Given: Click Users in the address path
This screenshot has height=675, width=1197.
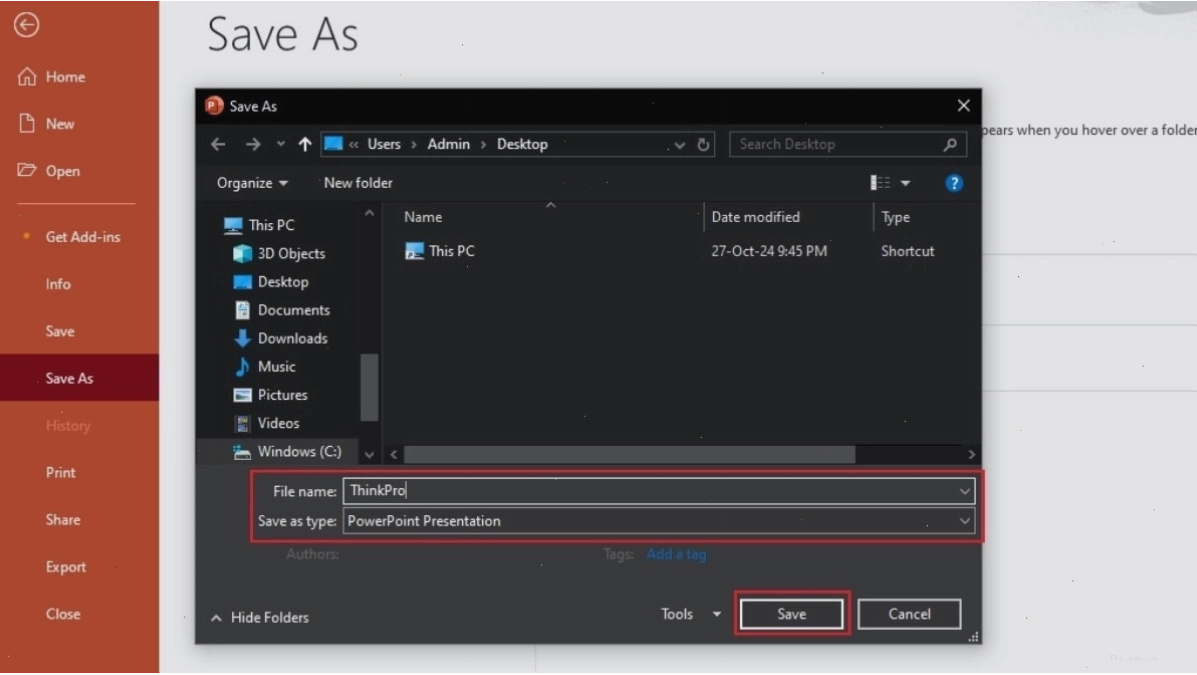Looking at the screenshot, I should [x=384, y=144].
